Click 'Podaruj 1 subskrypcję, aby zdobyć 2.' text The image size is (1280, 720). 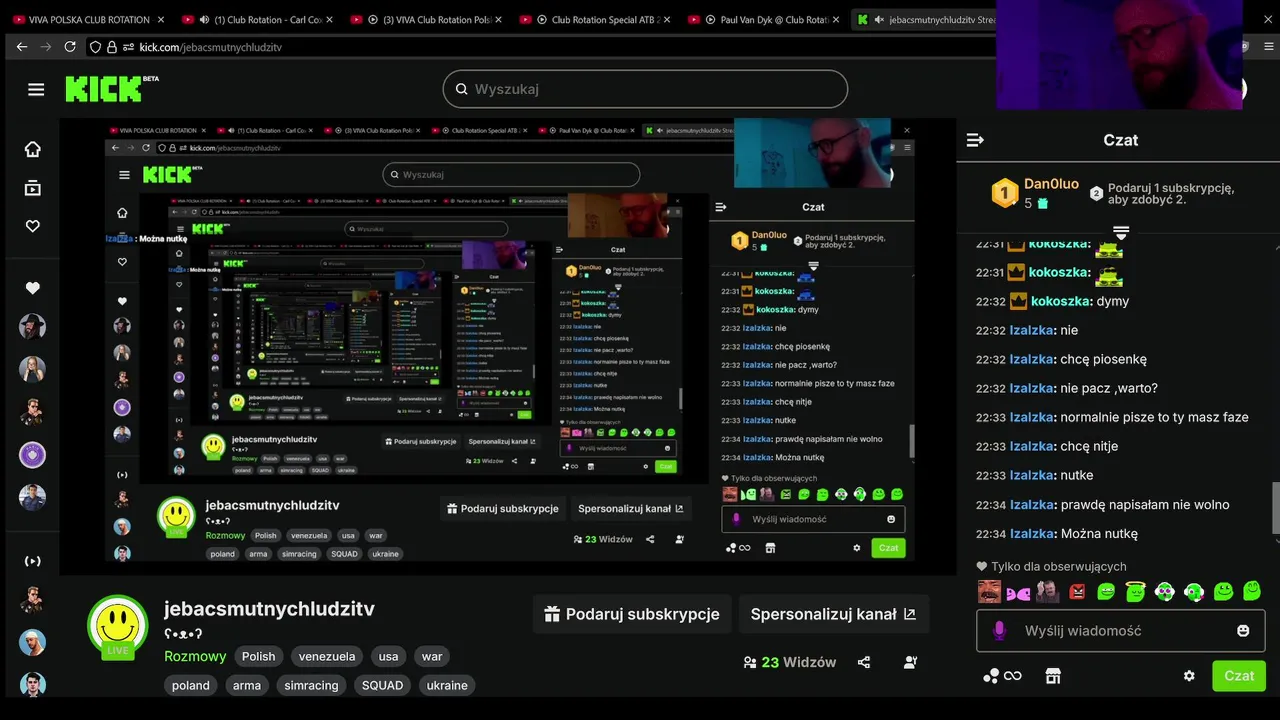tap(1171, 193)
